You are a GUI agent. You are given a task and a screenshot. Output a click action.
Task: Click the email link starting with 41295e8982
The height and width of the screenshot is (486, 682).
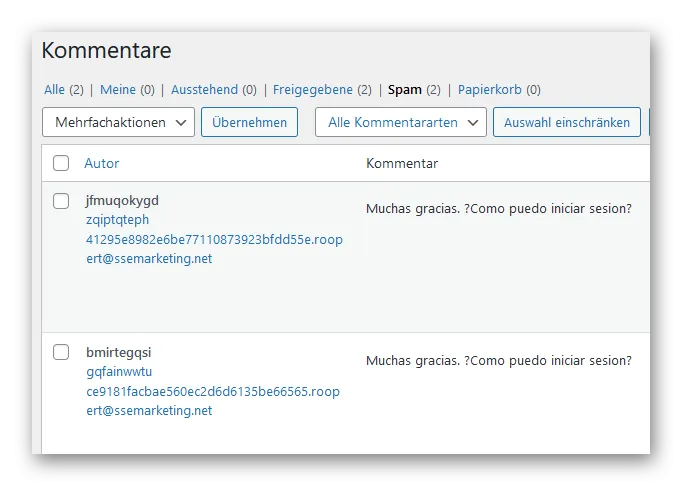click(x=214, y=249)
